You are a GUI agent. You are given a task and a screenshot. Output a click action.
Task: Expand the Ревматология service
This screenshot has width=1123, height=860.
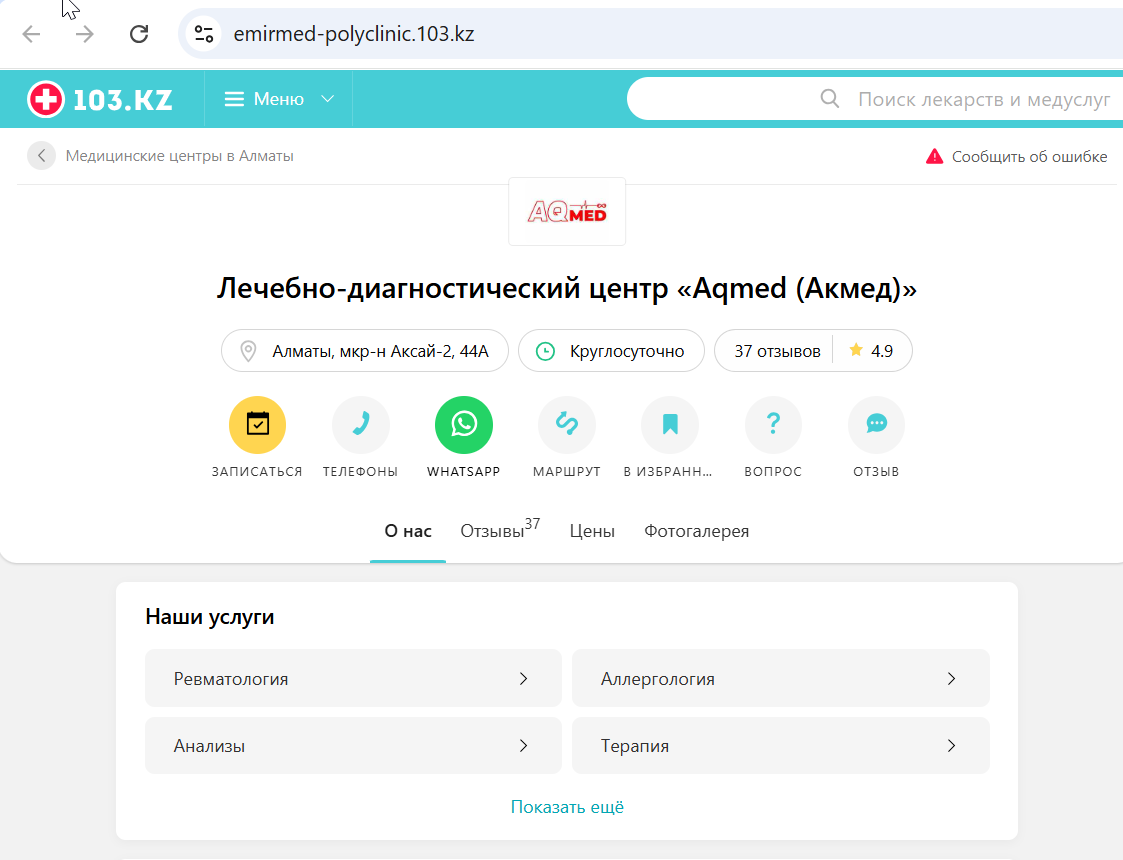353,678
